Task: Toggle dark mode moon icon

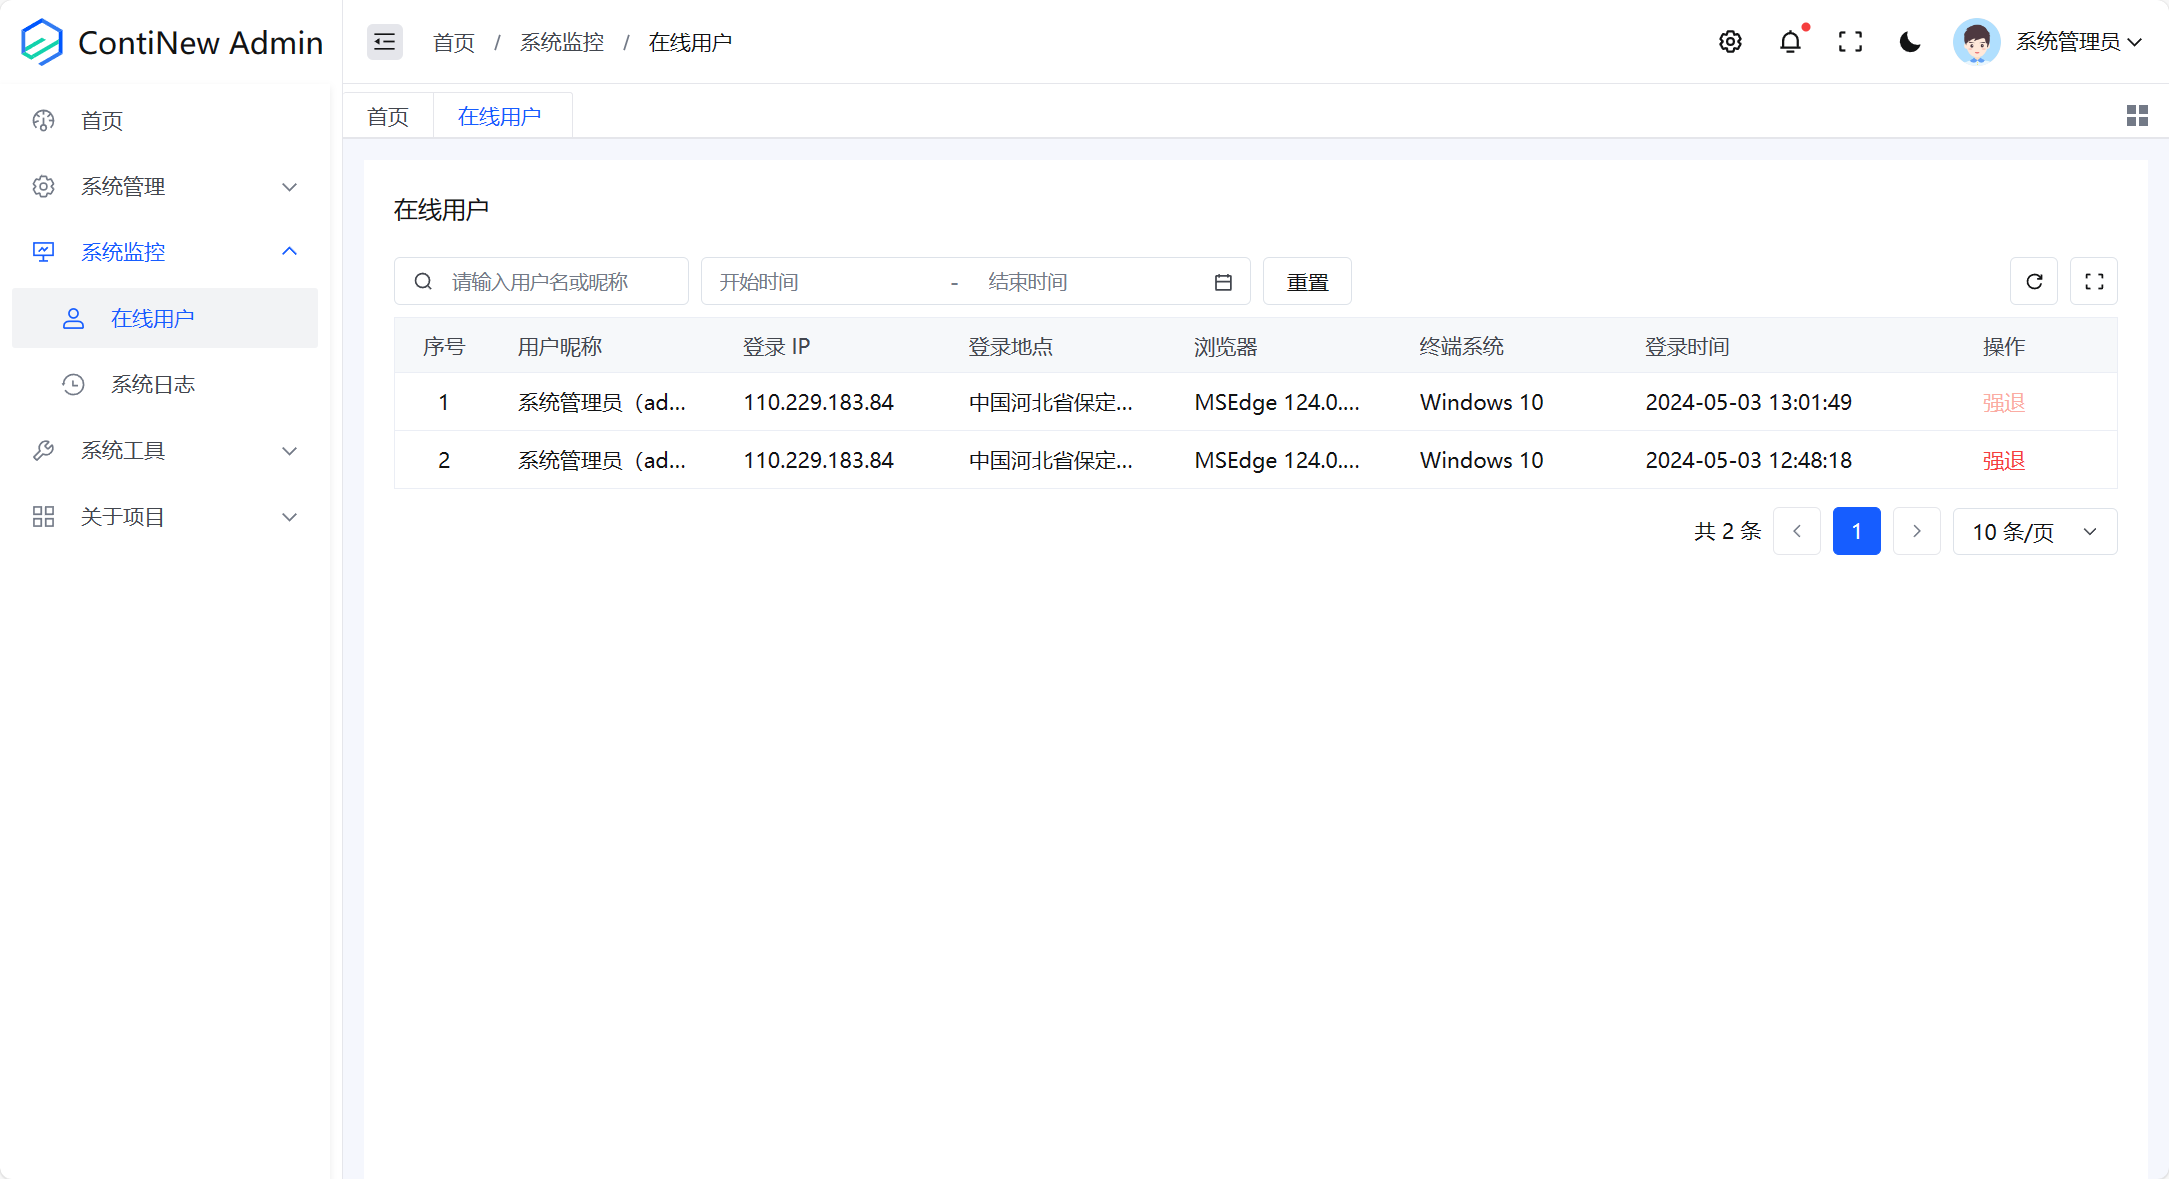Action: (x=1910, y=42)
